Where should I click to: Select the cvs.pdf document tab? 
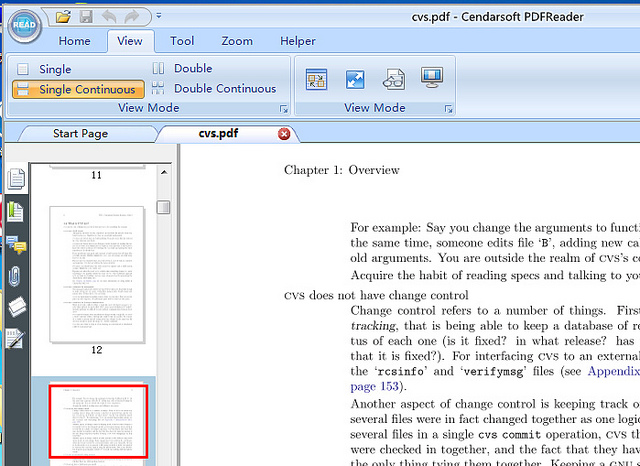(218, 133)
